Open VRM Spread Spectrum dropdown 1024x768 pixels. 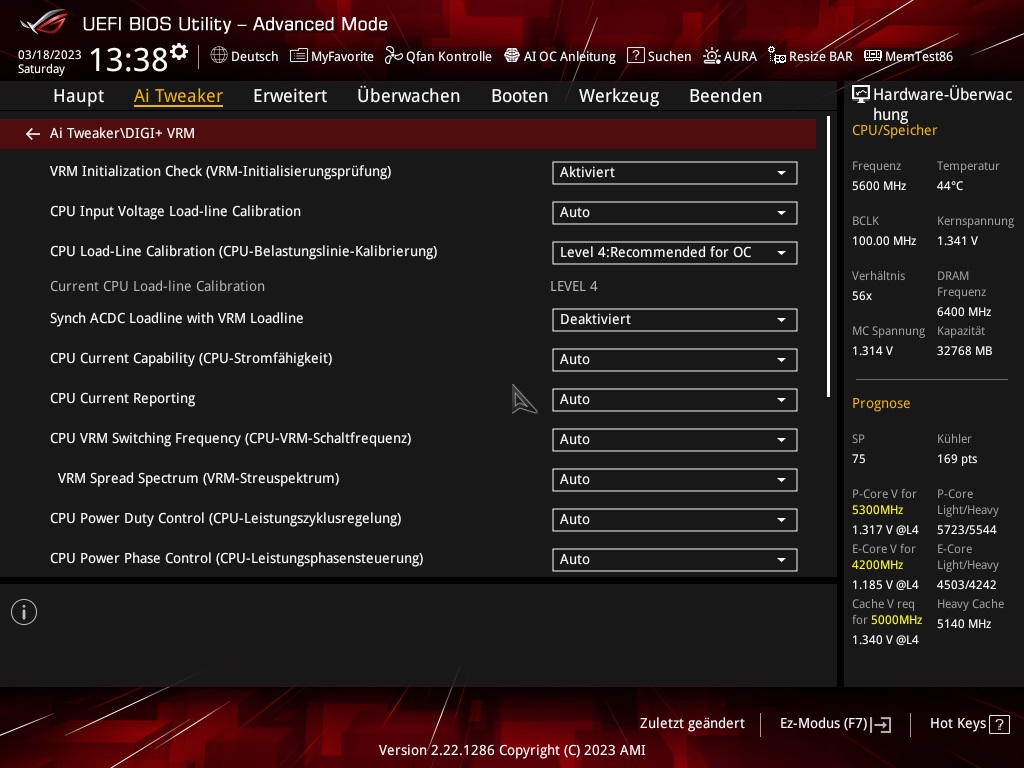[x=675, y=479]
